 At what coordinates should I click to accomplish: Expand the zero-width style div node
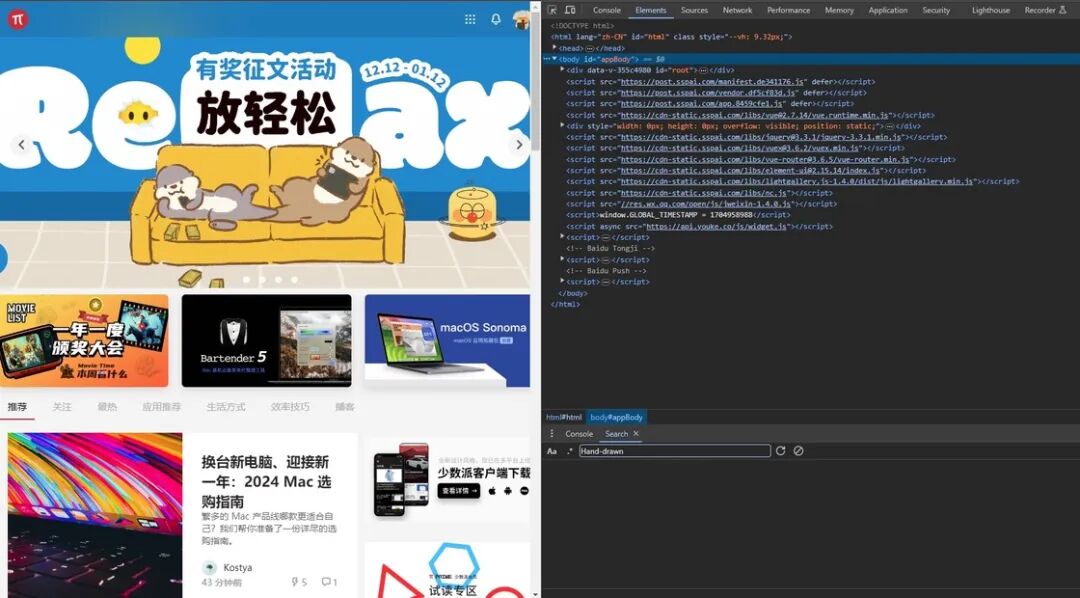(x=563, y=125)
